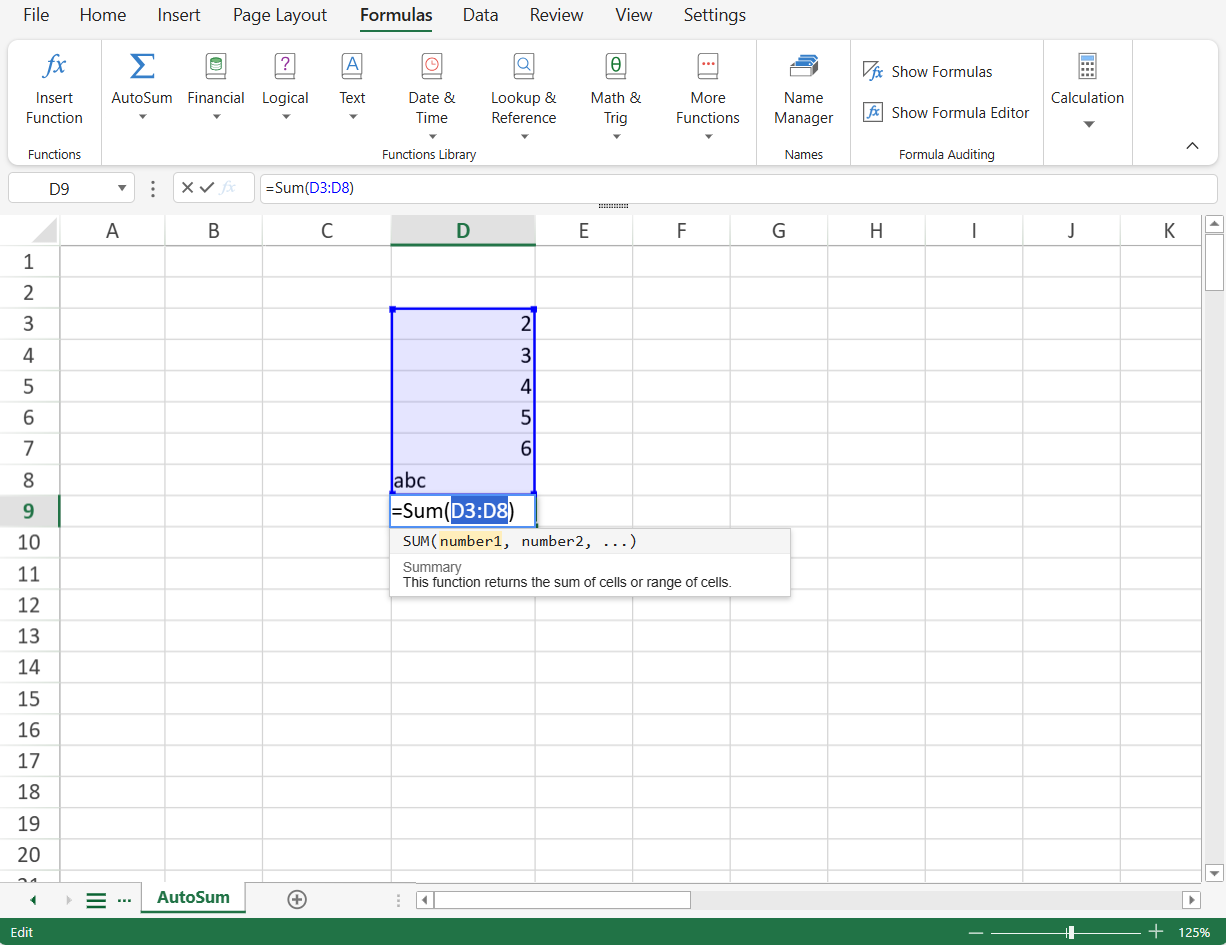Open the Logical functions icon
Viewport: 1226px width, 945px height.
click(x=285, y=67)
